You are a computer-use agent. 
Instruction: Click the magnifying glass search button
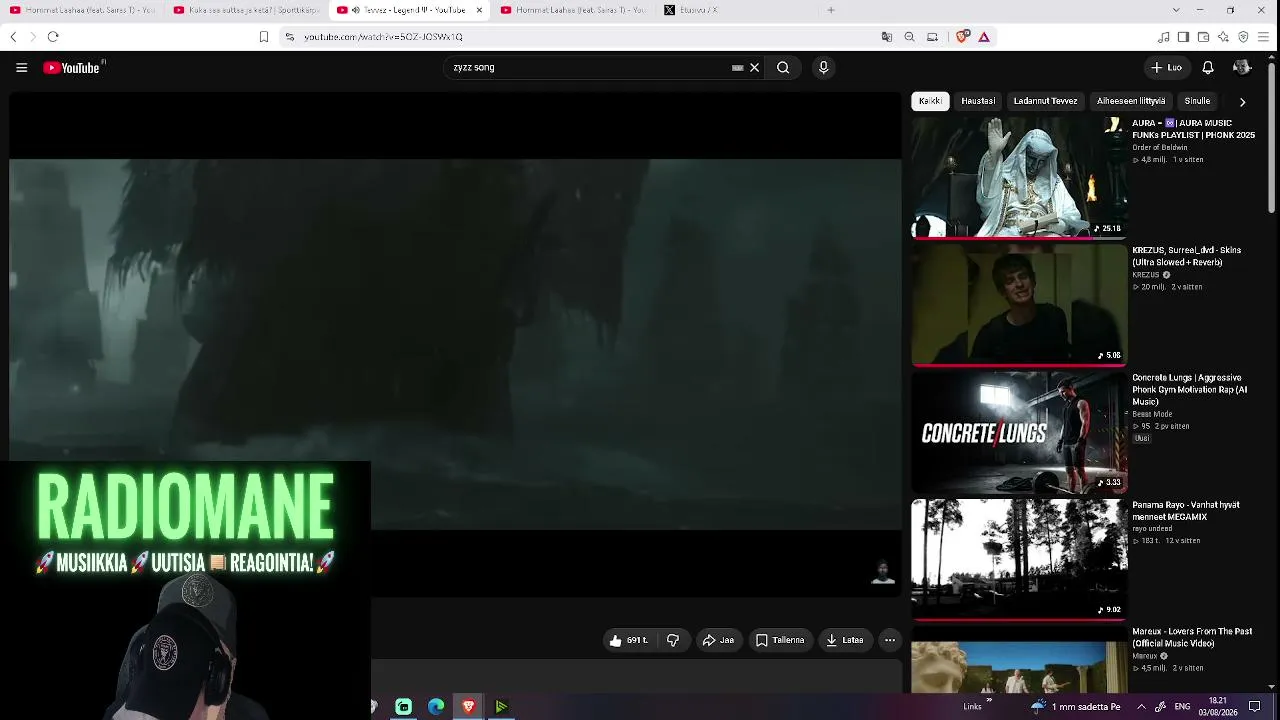tap(783, 68)
